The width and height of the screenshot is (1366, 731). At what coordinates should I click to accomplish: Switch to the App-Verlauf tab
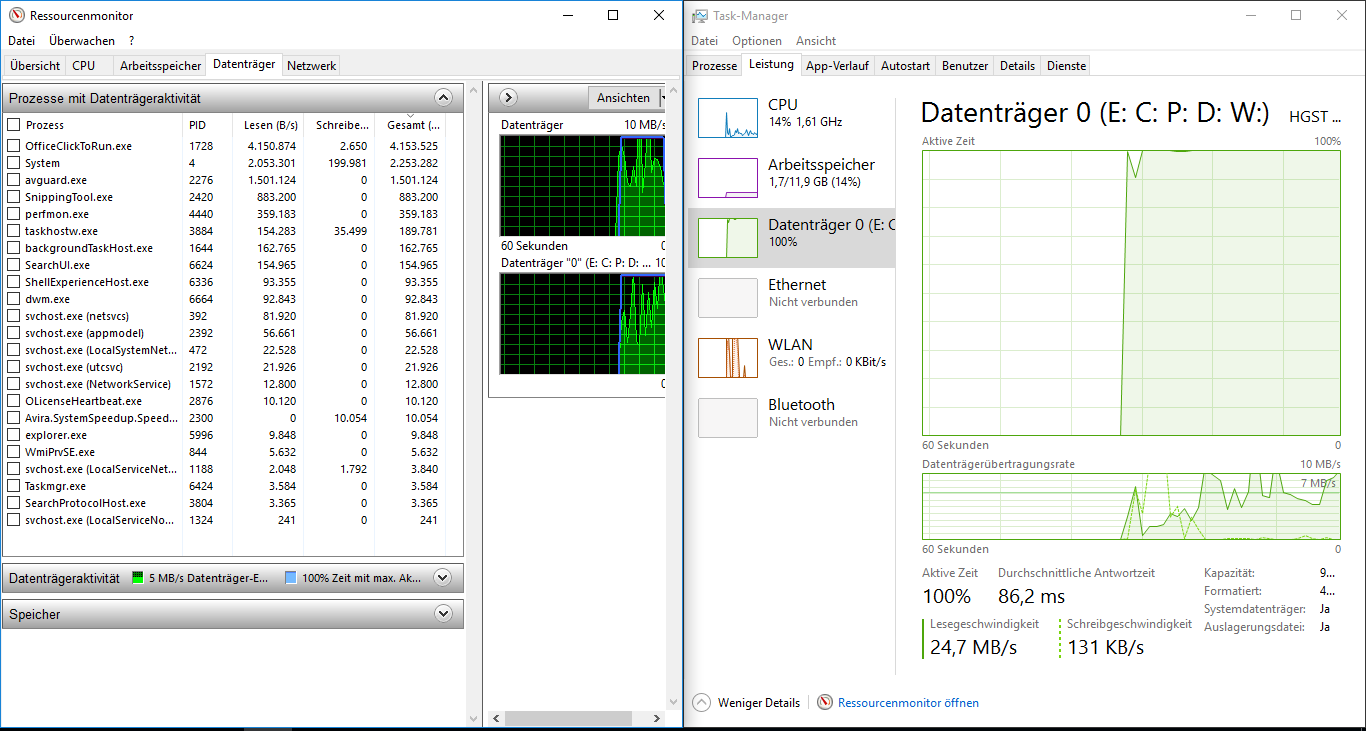click(837, 65)
